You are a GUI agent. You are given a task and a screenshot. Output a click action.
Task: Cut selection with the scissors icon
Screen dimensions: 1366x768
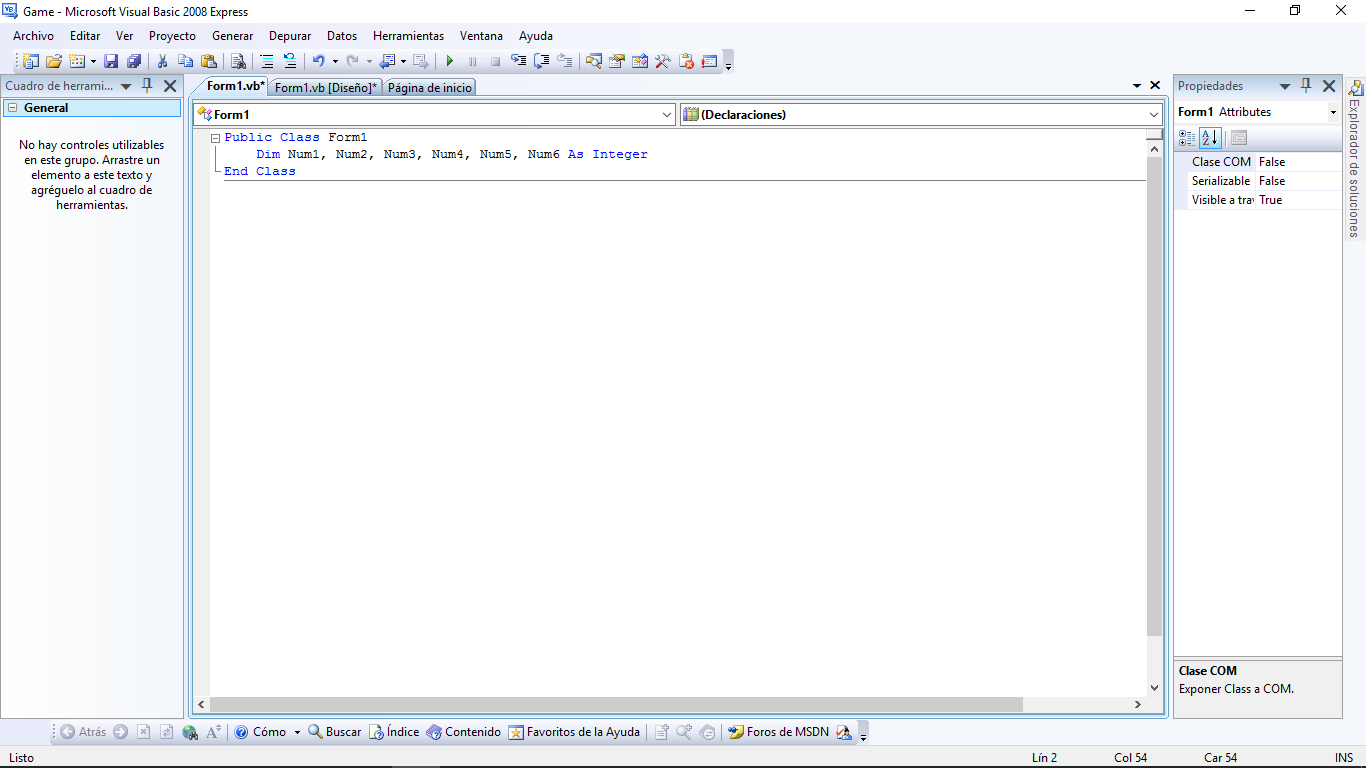tap(162, 61)
